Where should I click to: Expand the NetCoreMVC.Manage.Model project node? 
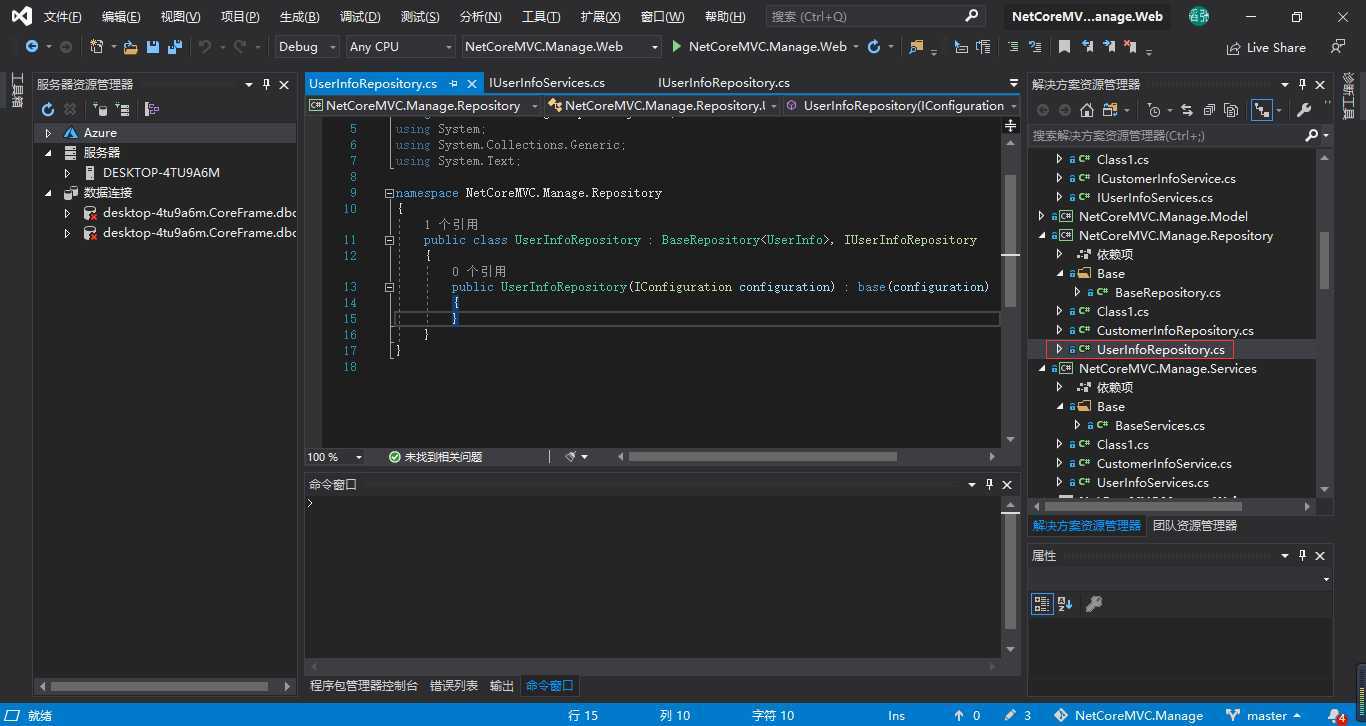point(1042,216)
